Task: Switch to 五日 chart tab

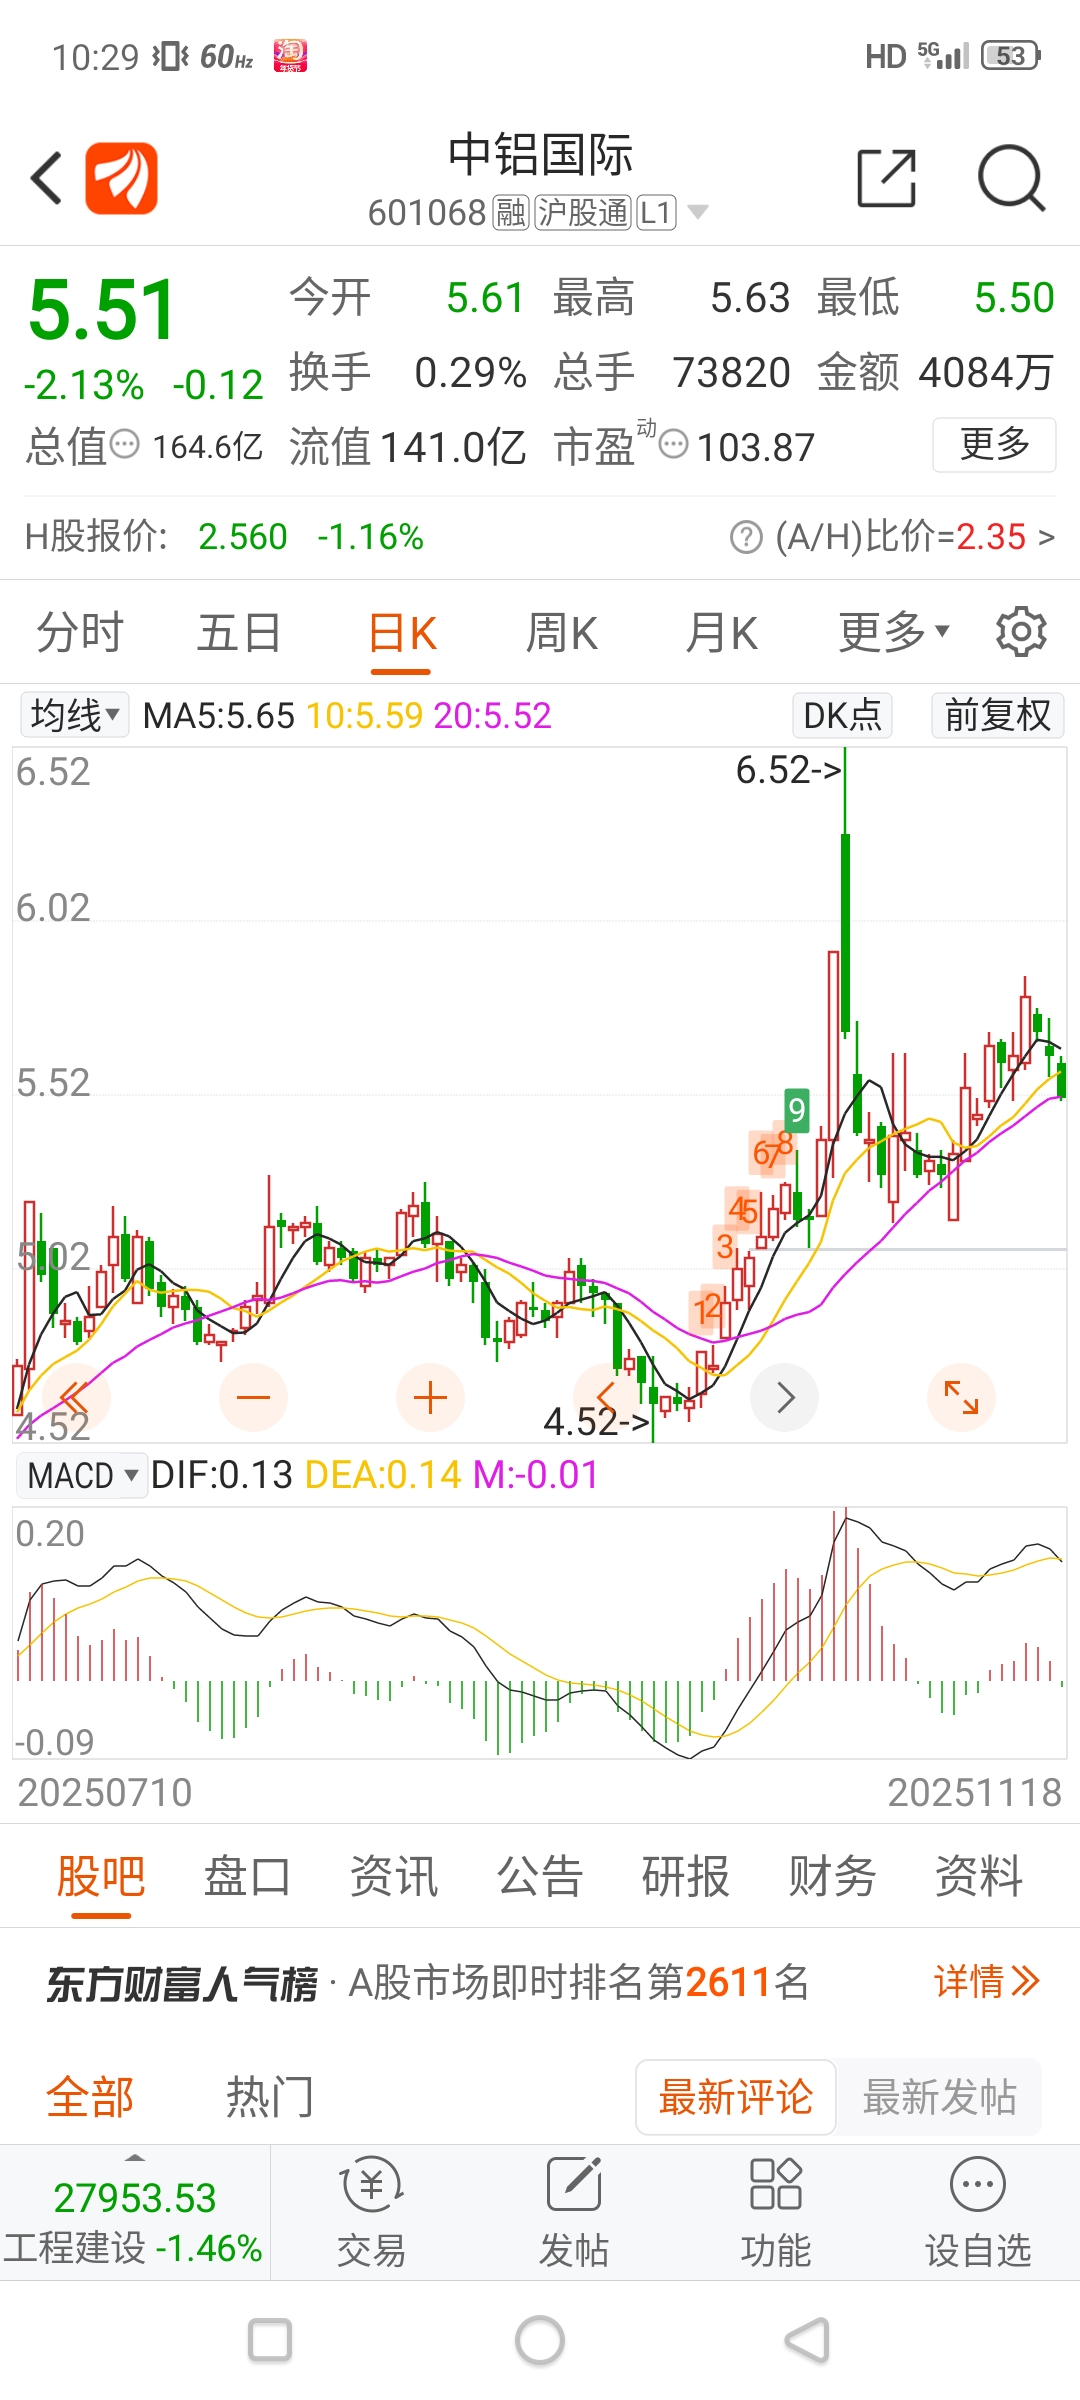Action: 239,632
